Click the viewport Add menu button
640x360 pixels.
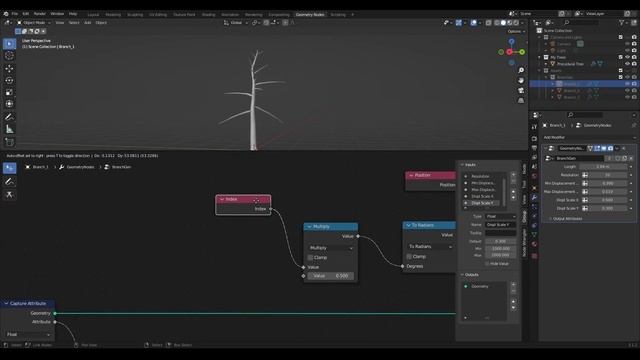[x=87, y=23]
